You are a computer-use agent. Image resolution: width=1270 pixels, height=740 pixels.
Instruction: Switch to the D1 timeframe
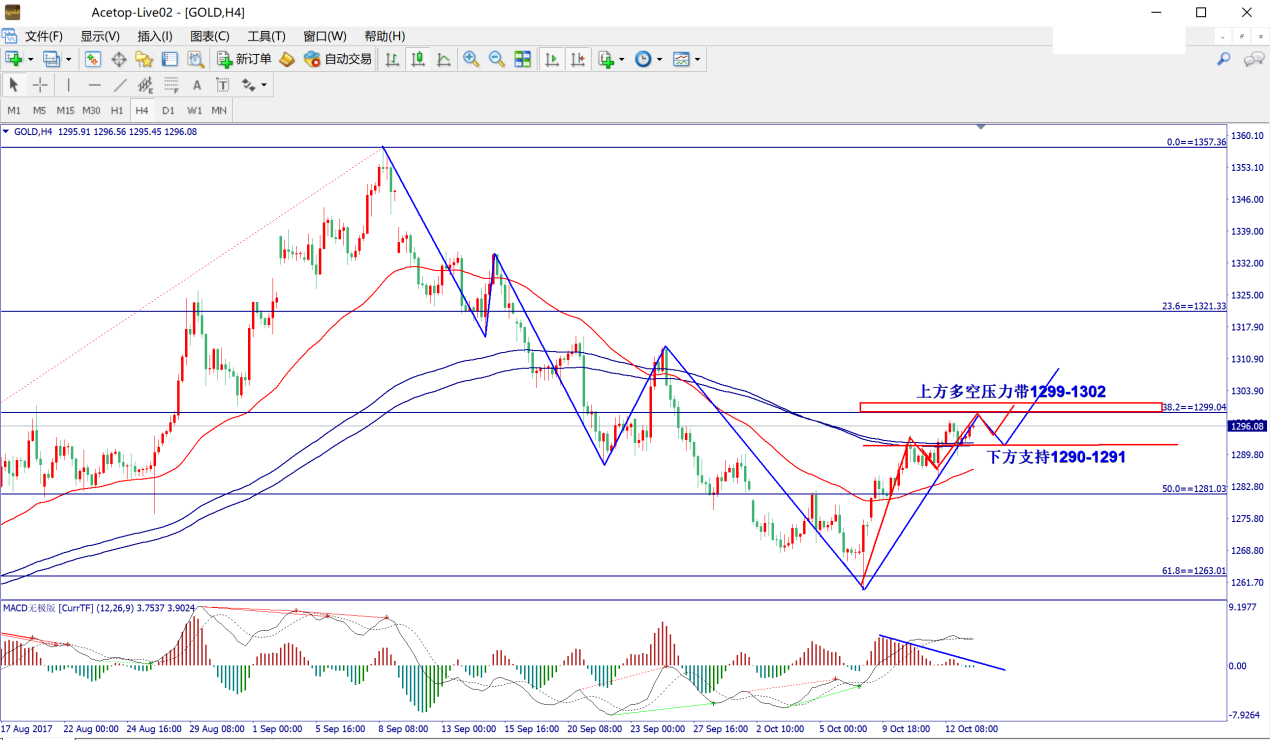click(168, 110)
